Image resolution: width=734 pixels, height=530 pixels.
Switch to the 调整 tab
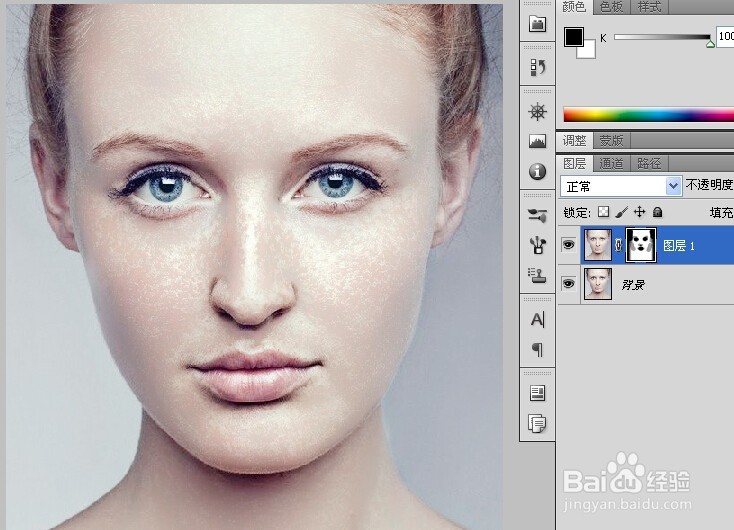coord(574,140)
